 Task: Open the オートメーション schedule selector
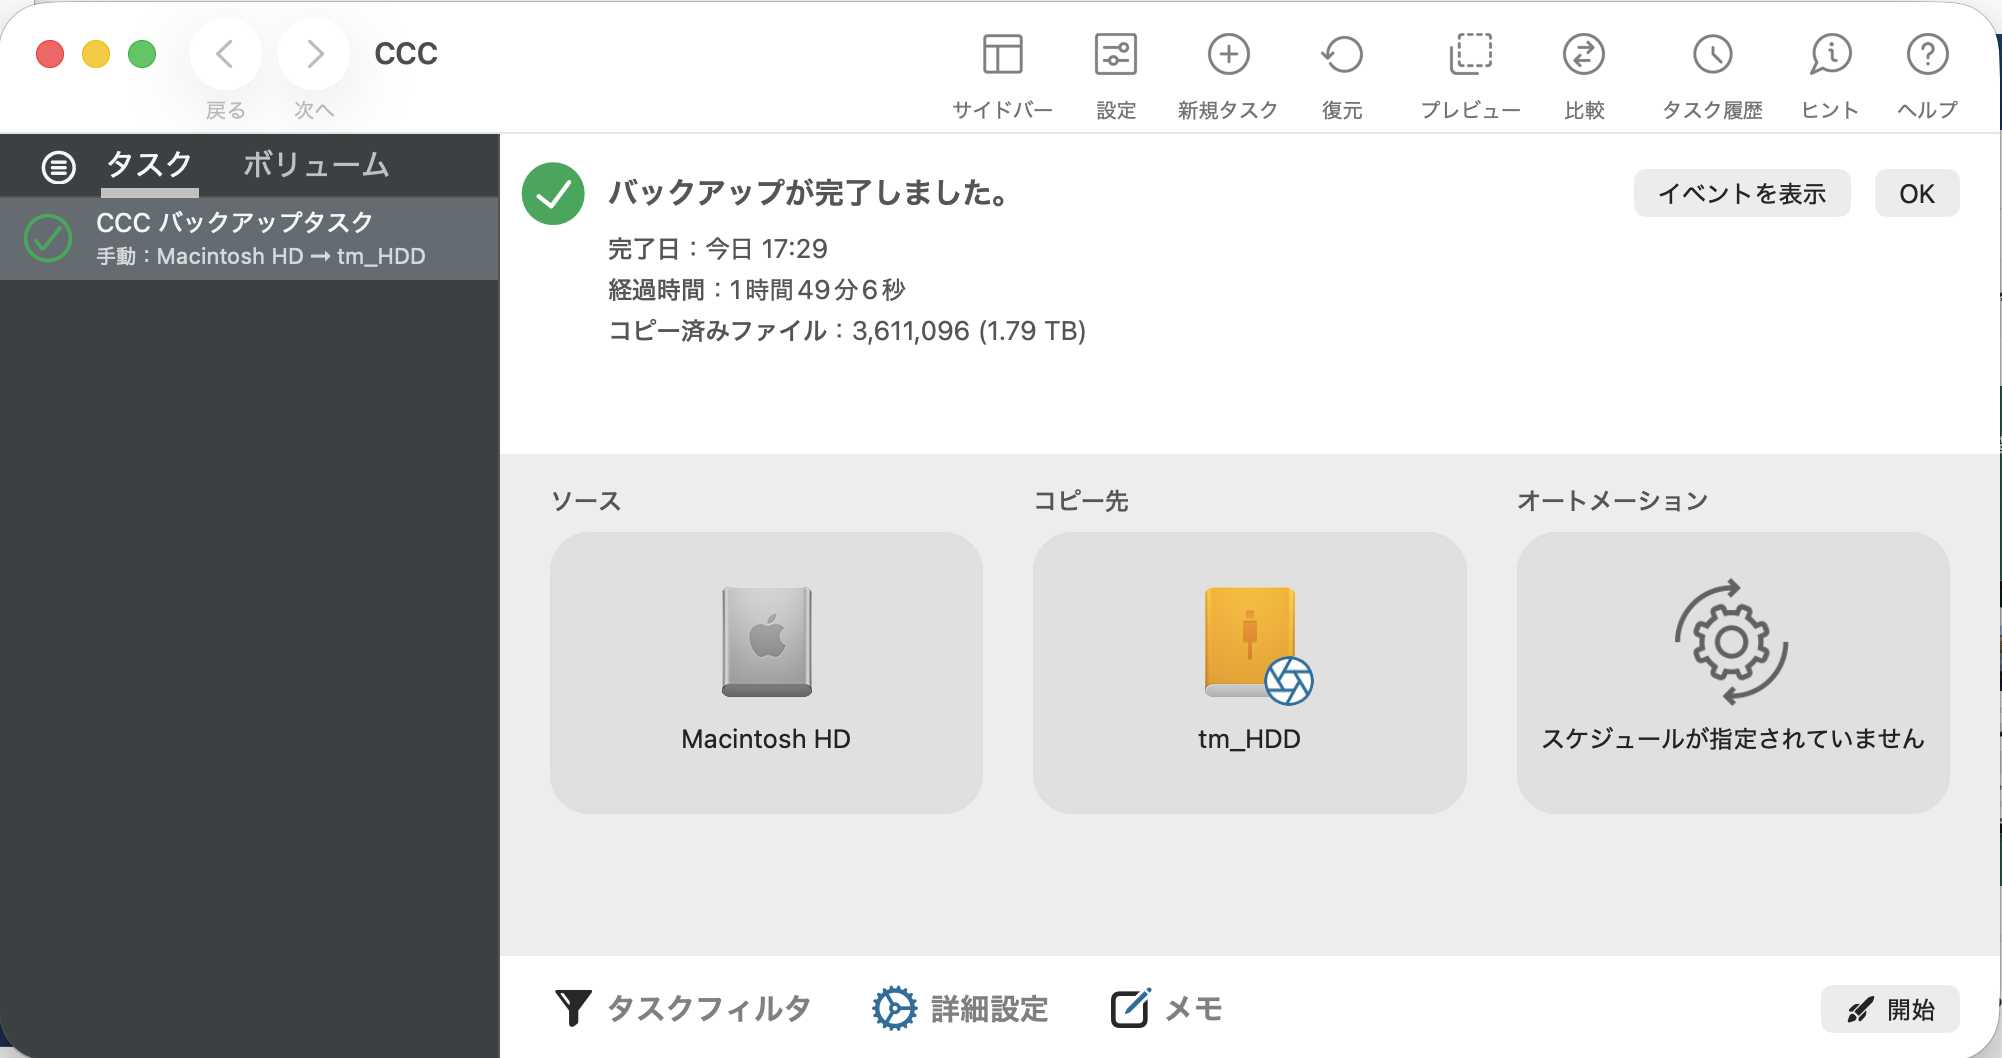coord(1732,672)
